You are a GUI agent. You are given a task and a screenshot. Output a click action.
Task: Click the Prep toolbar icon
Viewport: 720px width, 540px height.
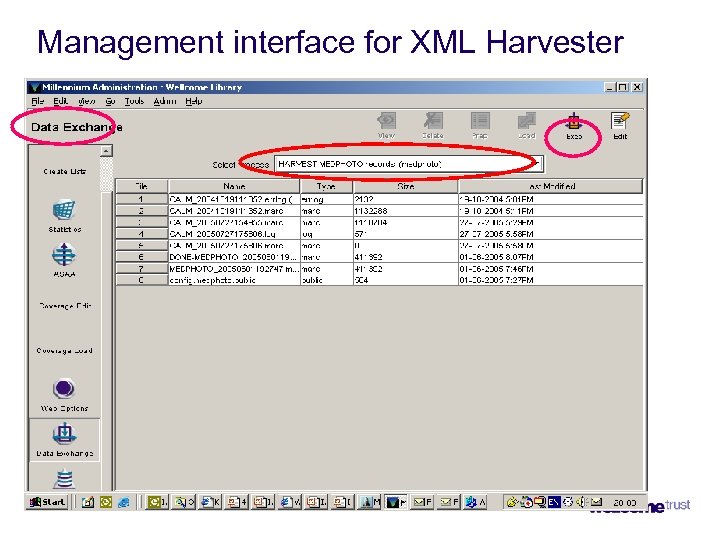[x=480, y=121]
